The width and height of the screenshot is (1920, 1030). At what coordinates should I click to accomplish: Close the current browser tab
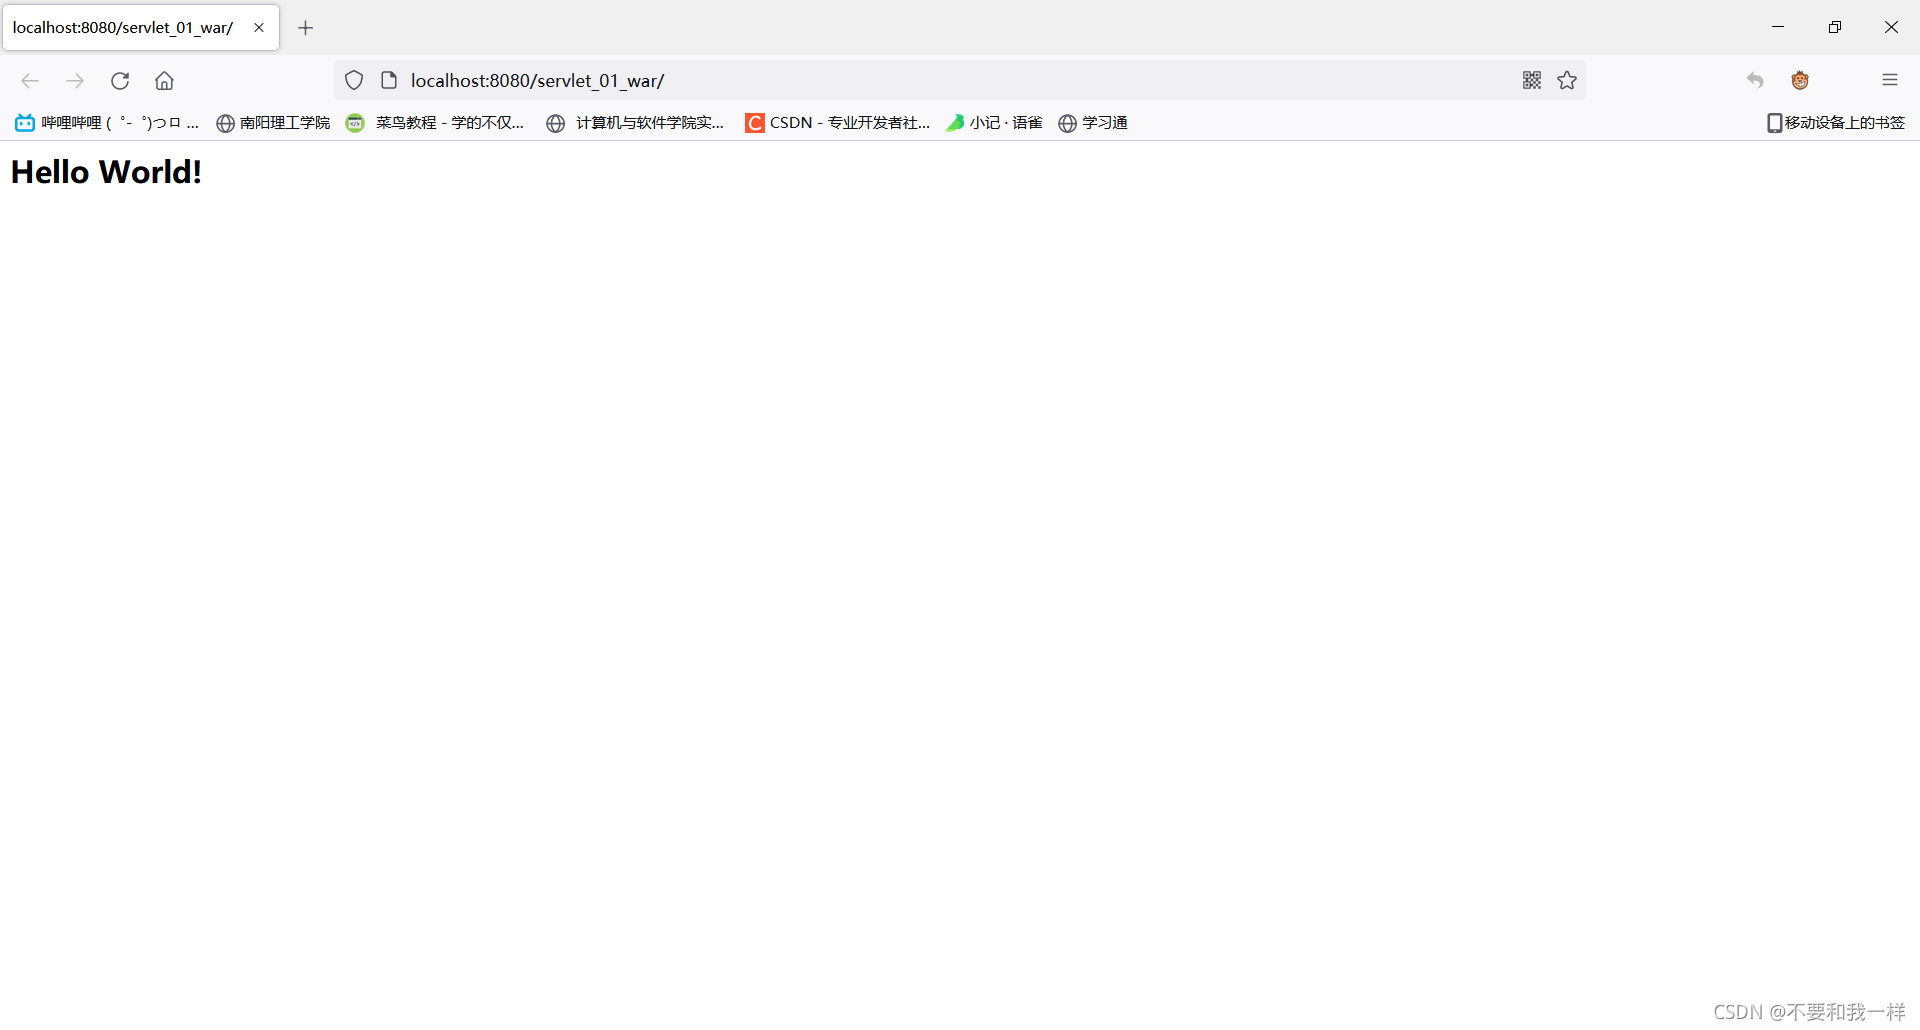coord(258,27)
